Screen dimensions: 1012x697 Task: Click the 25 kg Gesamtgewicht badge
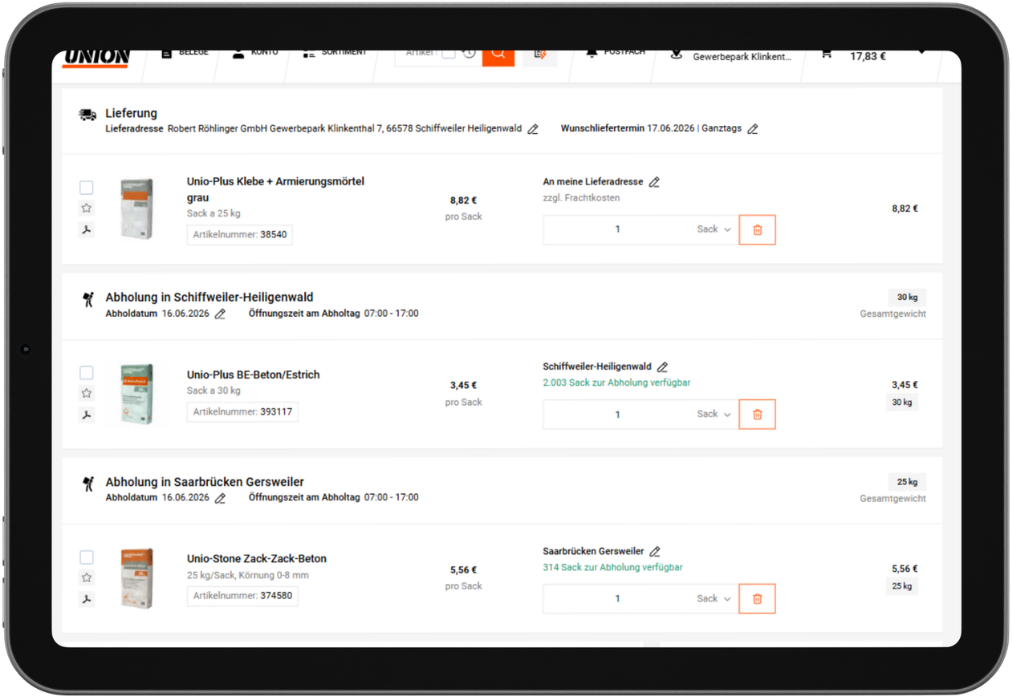point(907,482)
